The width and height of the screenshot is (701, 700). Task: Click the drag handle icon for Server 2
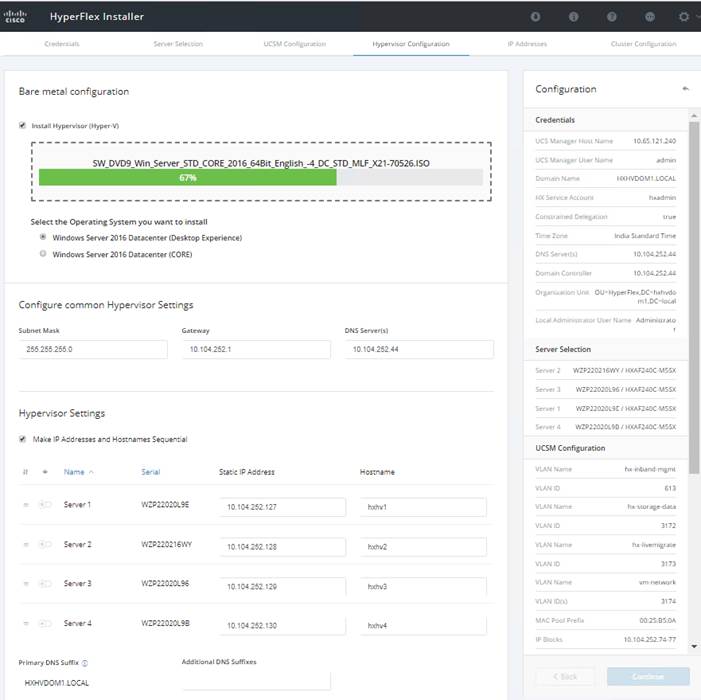[26, 545]
